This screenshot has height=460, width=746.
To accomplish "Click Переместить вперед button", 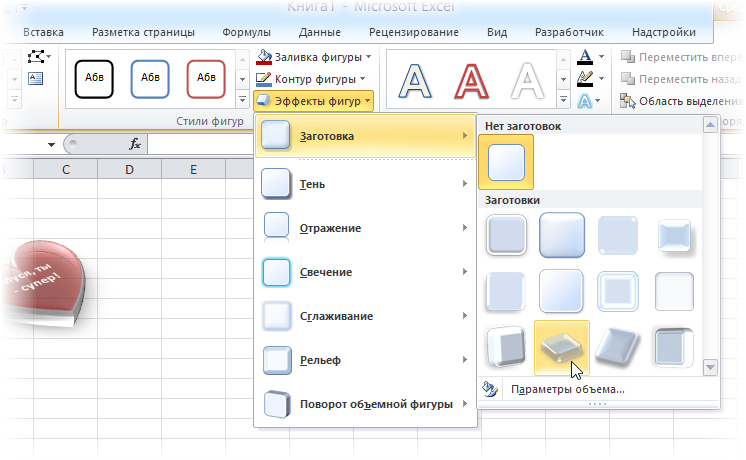I will [681, 57].
